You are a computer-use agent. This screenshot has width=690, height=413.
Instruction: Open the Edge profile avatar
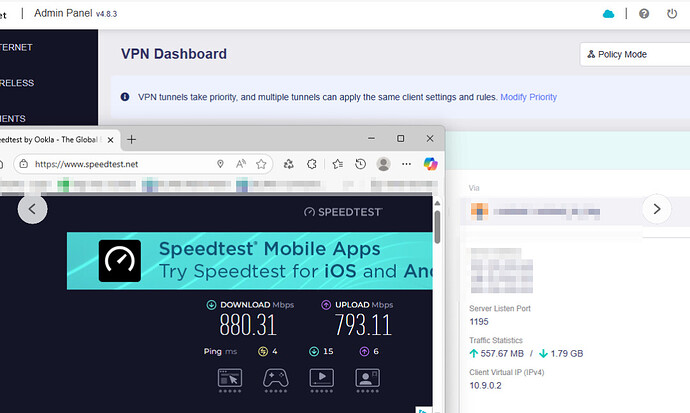pyautogui.click(x=383, y=163)
